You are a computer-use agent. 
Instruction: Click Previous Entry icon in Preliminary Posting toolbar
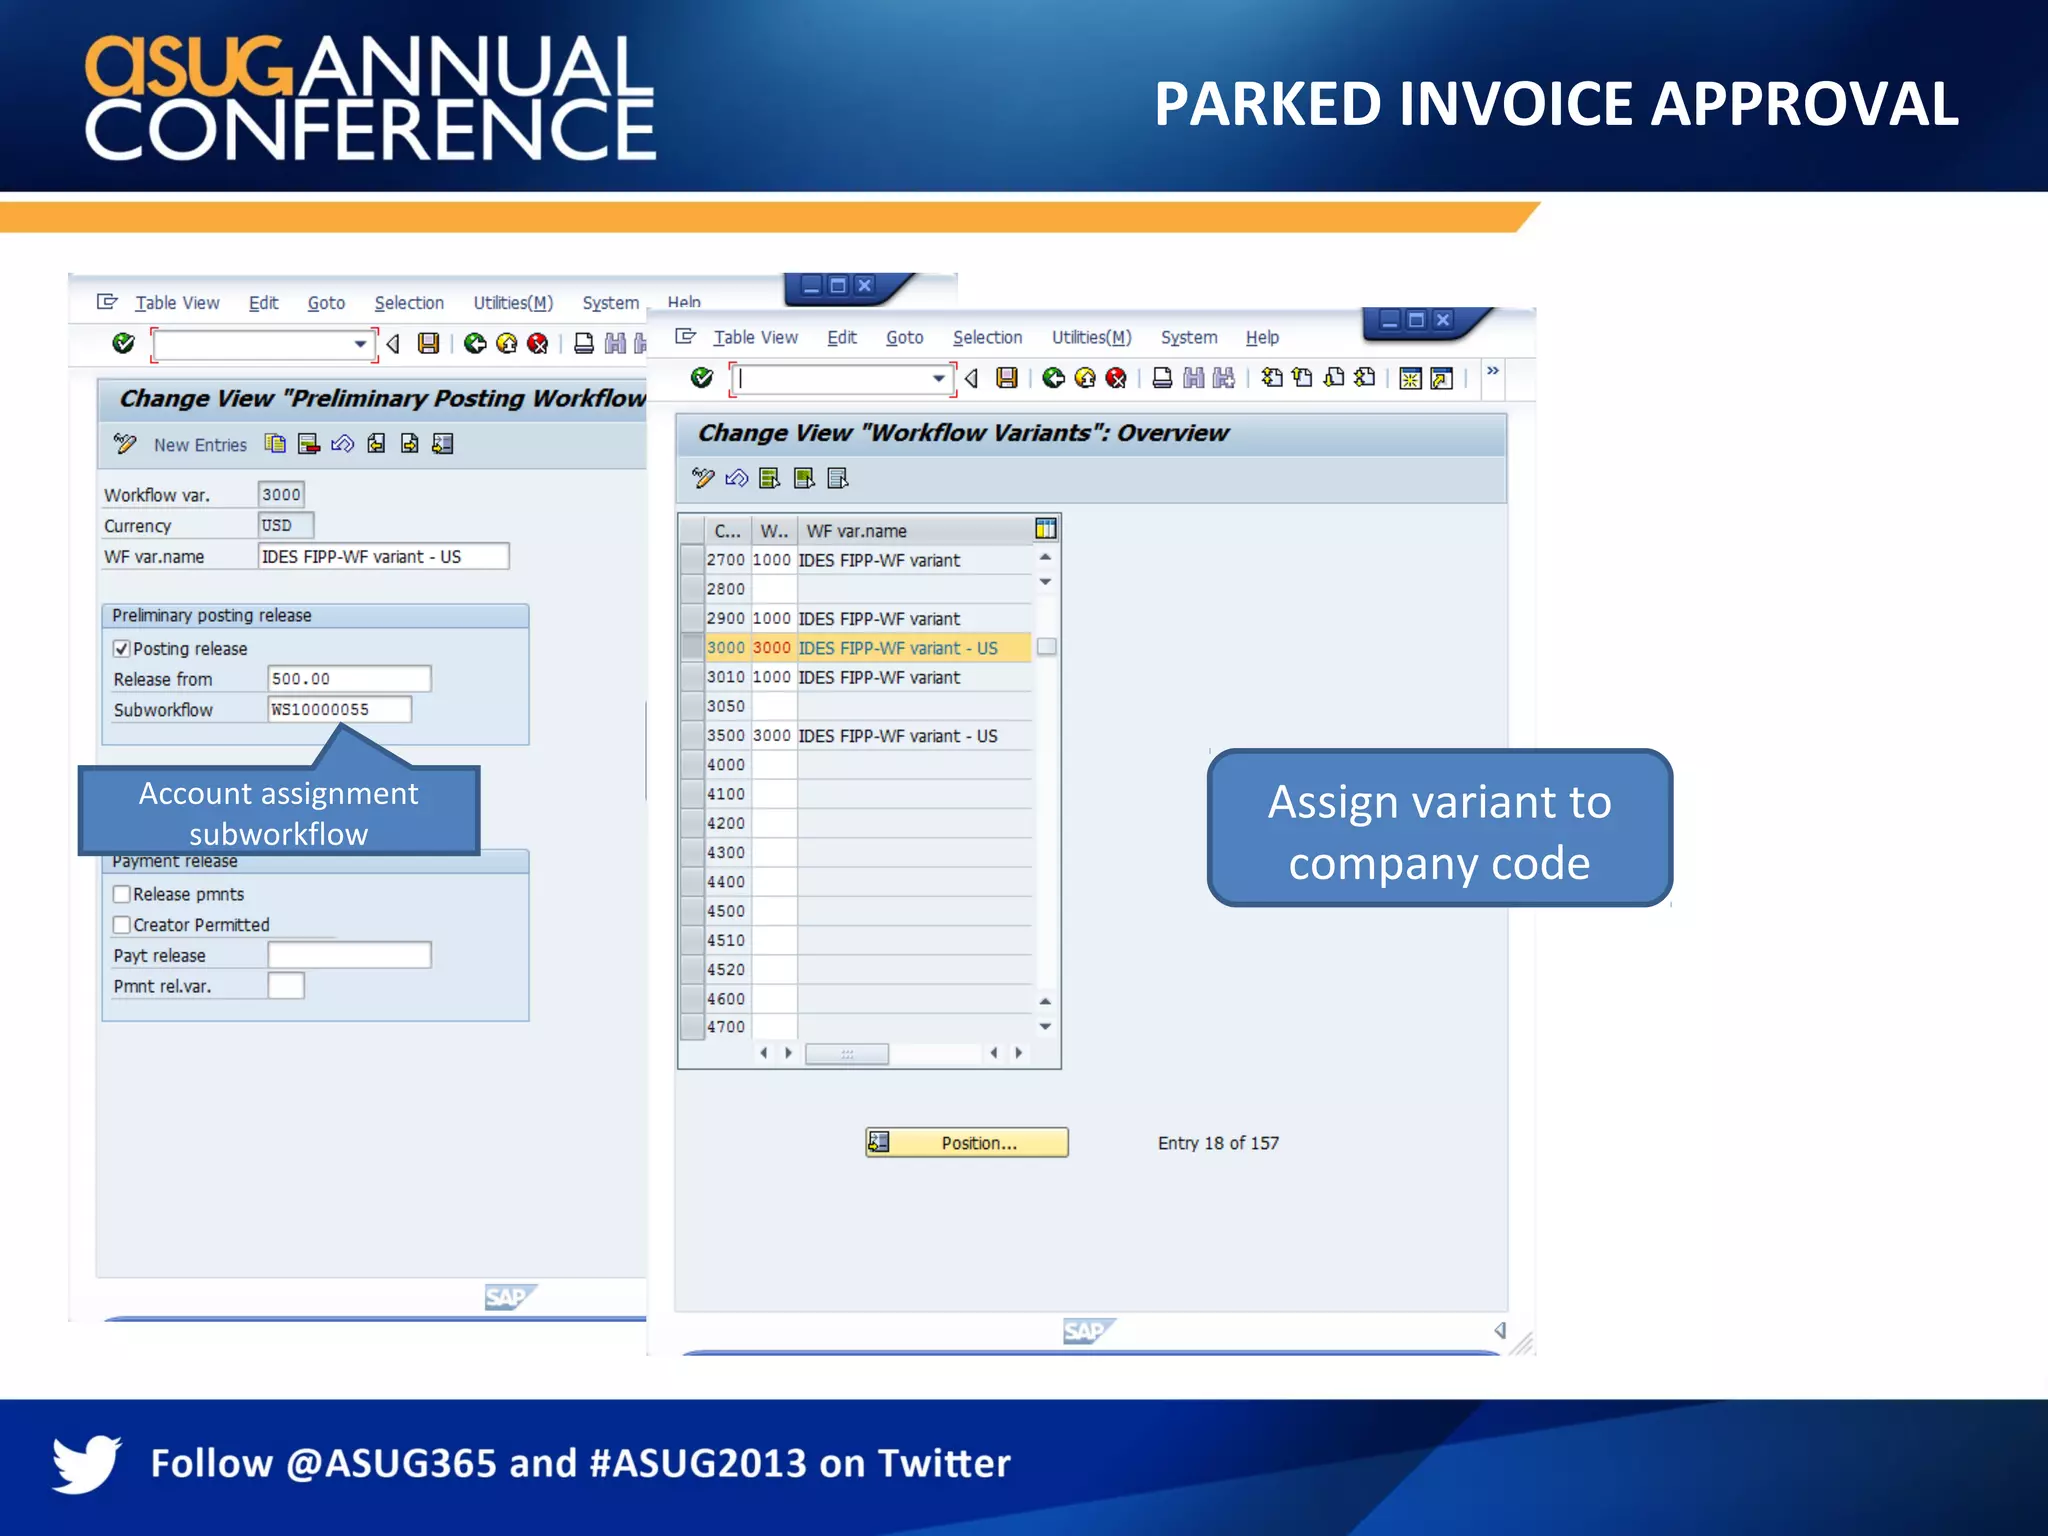click(376, 443)
